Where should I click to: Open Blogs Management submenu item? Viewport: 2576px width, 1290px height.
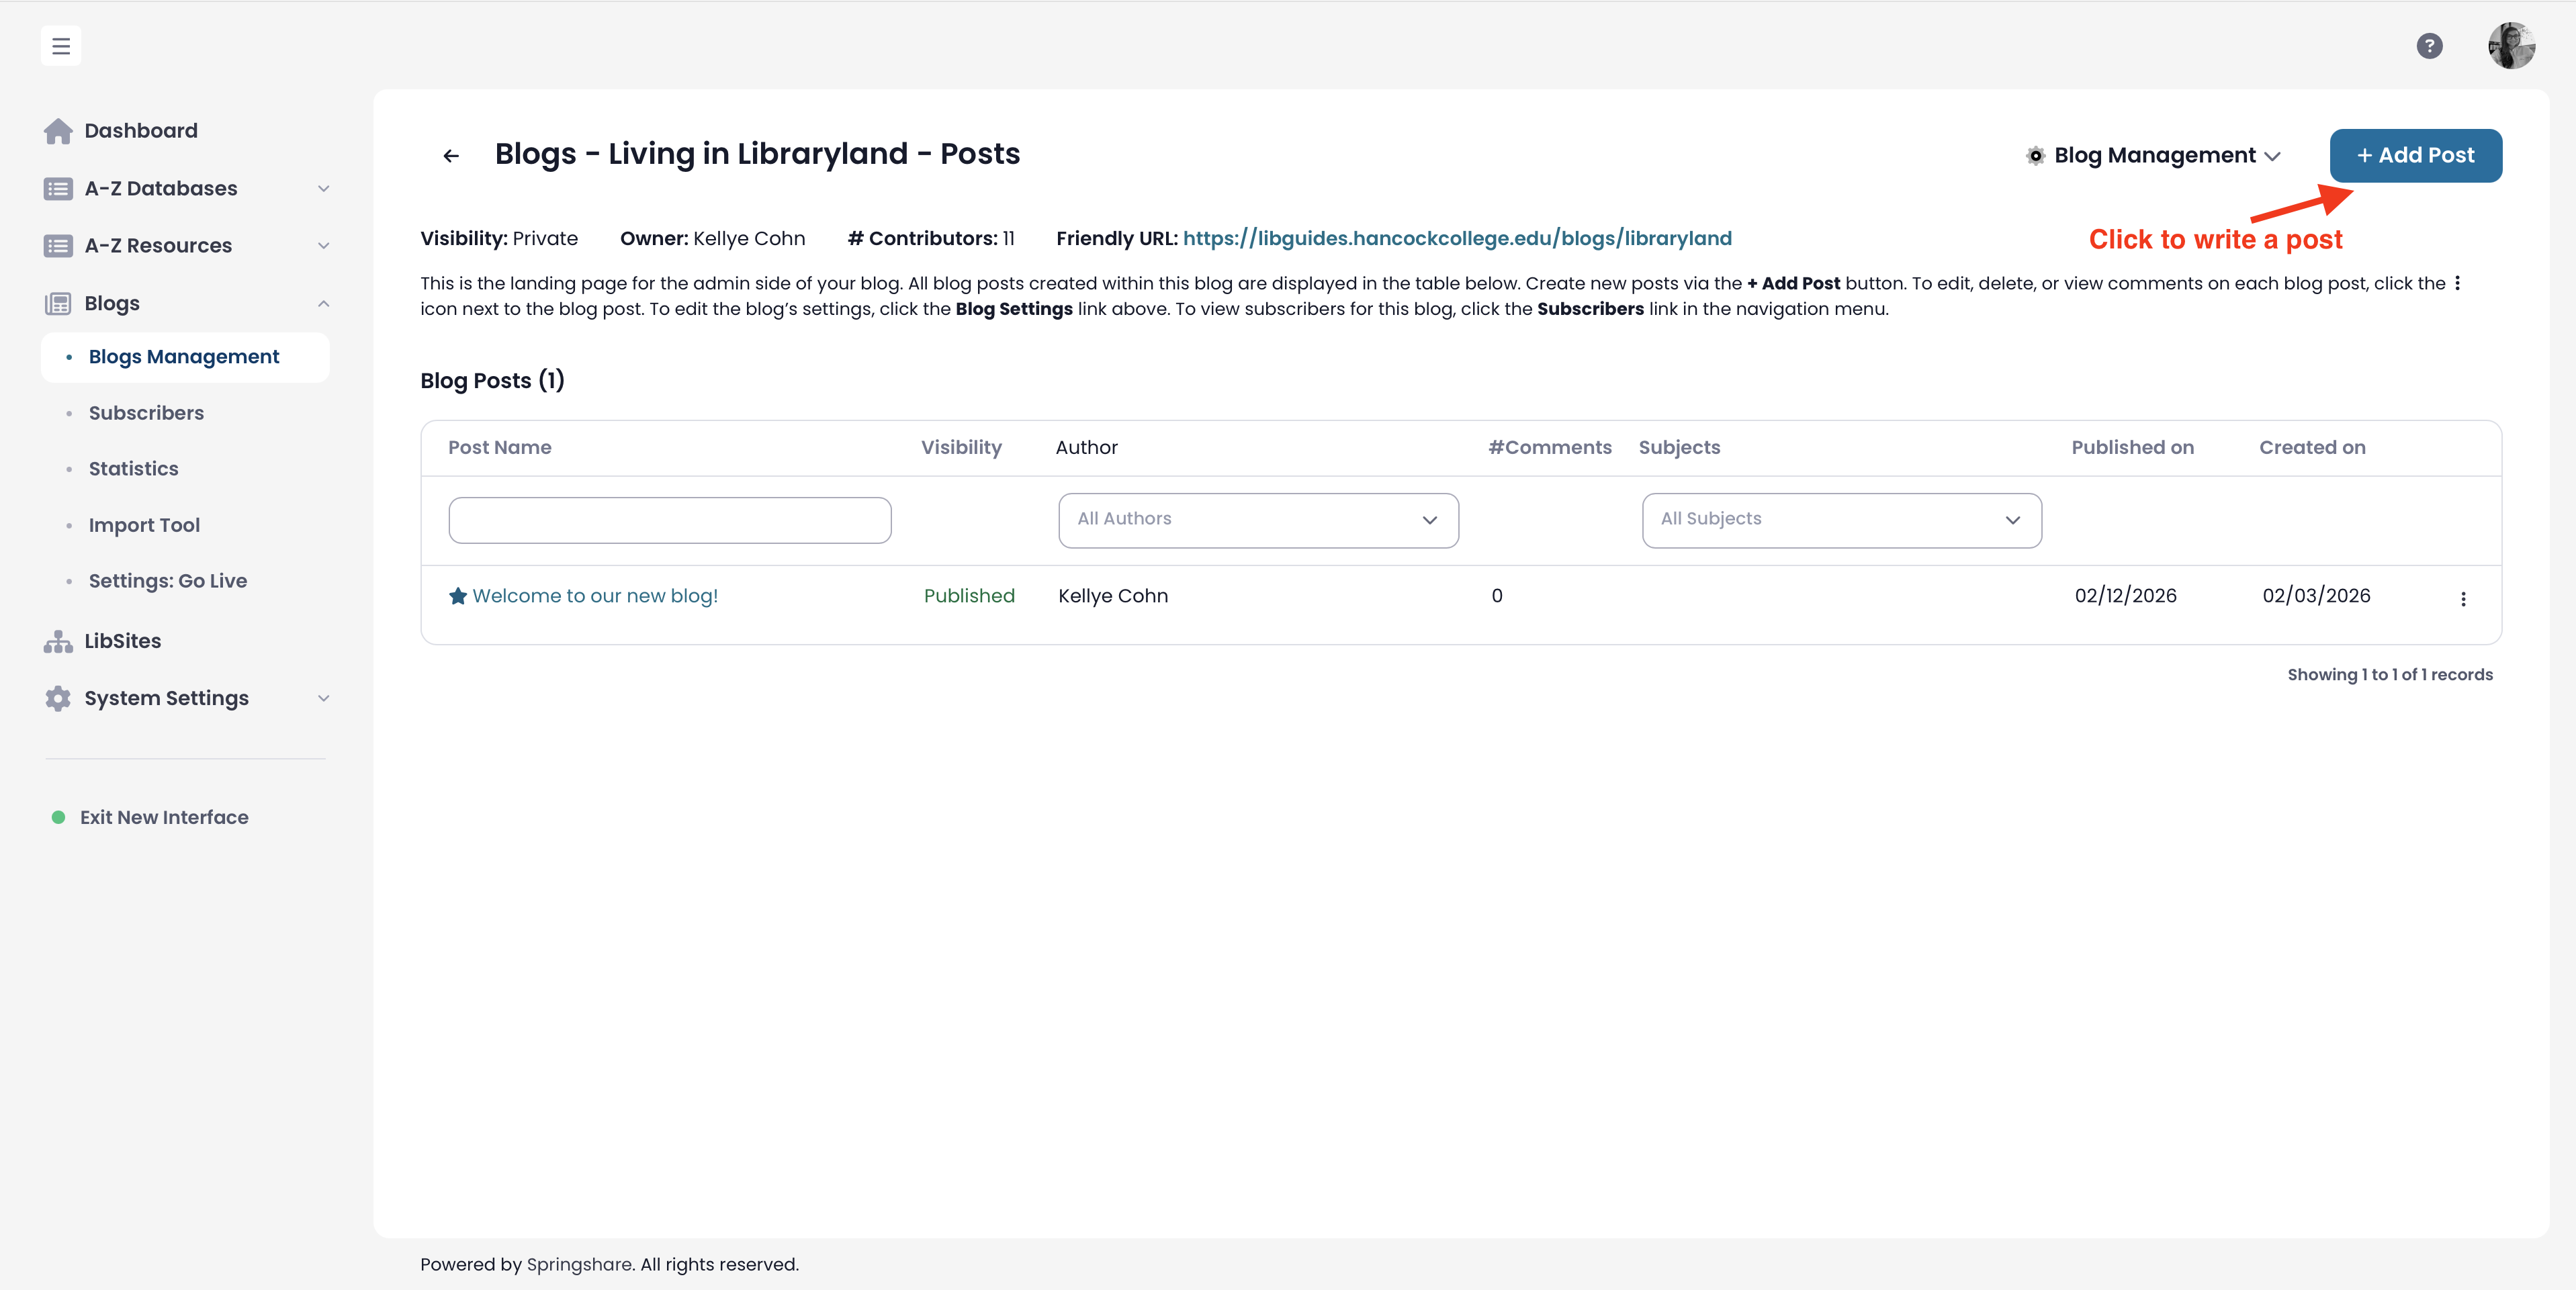tap(185, 357)
